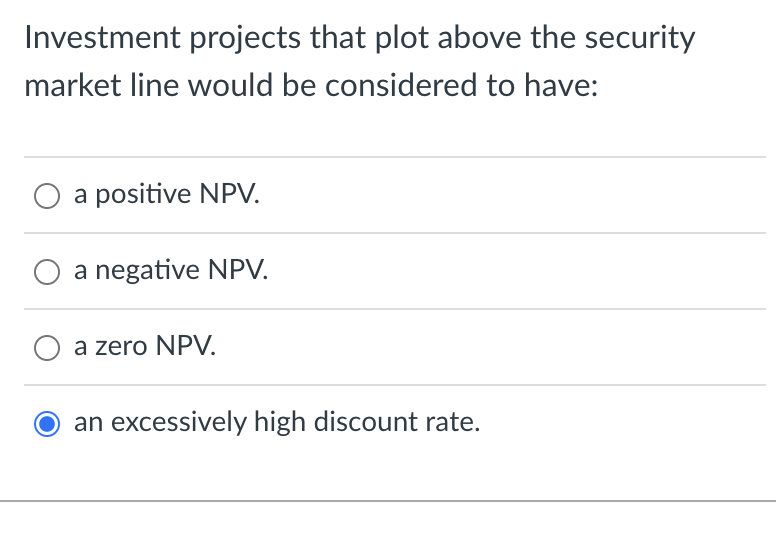The height and width of the screenshot is (558, 776).
Task: Click the word 'negative' in second option
Action: coord(147,271)
